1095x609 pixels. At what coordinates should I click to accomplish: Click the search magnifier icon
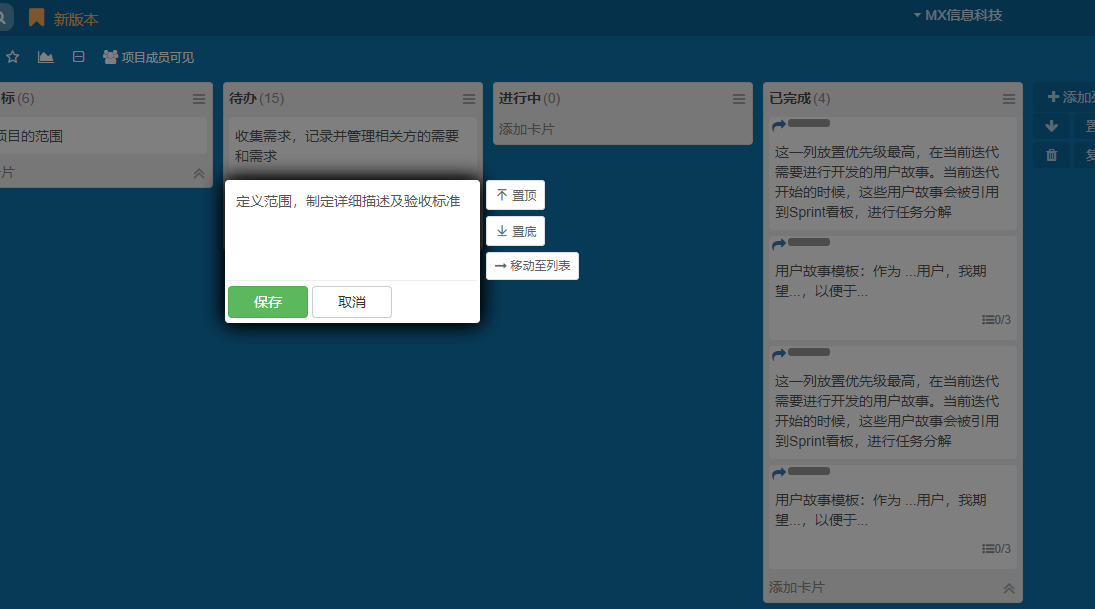pos(5,18)
